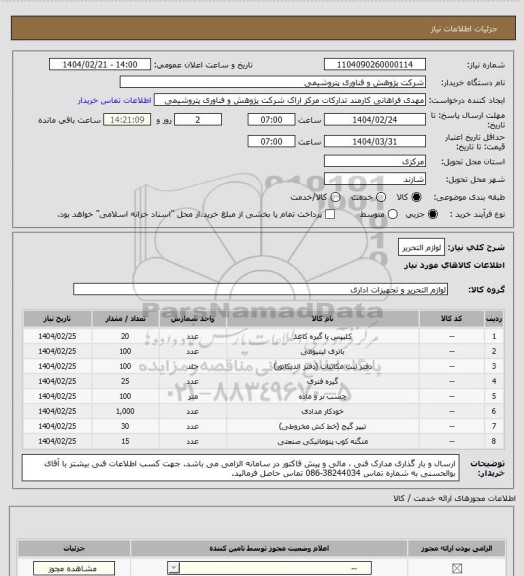Click the delivery province field مرکزی

(x=375, y=161)
